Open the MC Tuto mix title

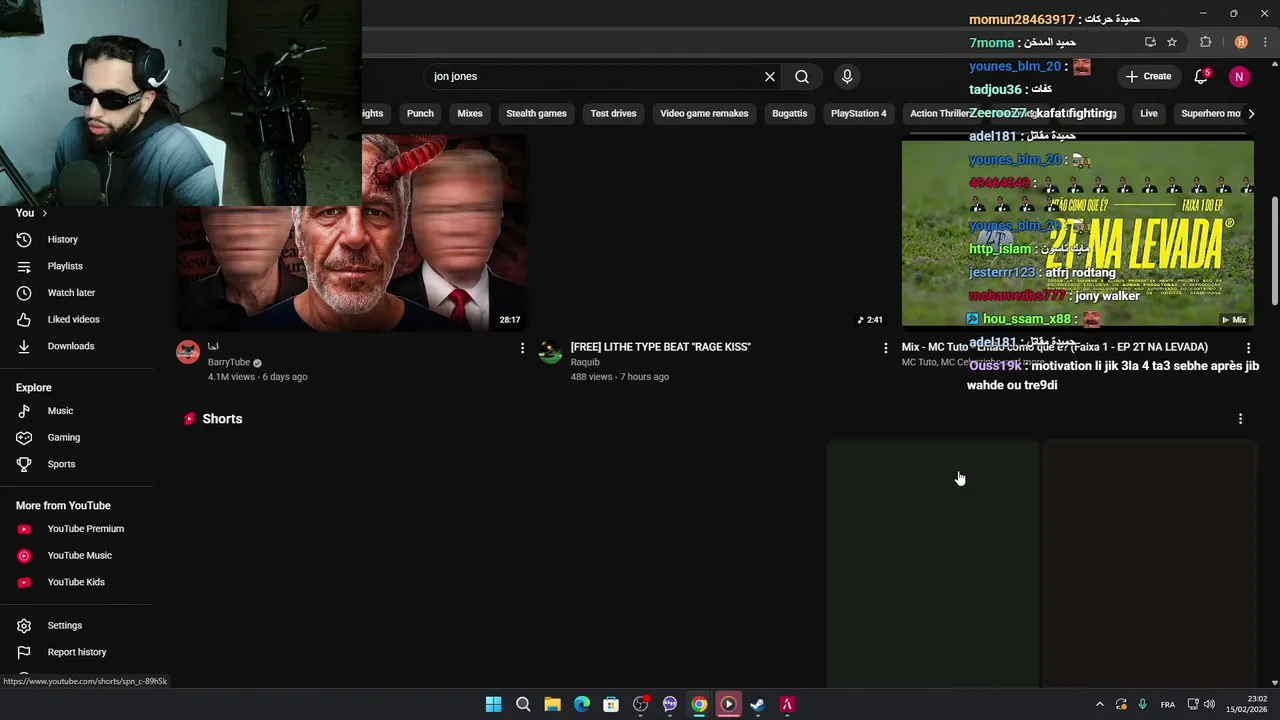click(x=1055, y=347)
